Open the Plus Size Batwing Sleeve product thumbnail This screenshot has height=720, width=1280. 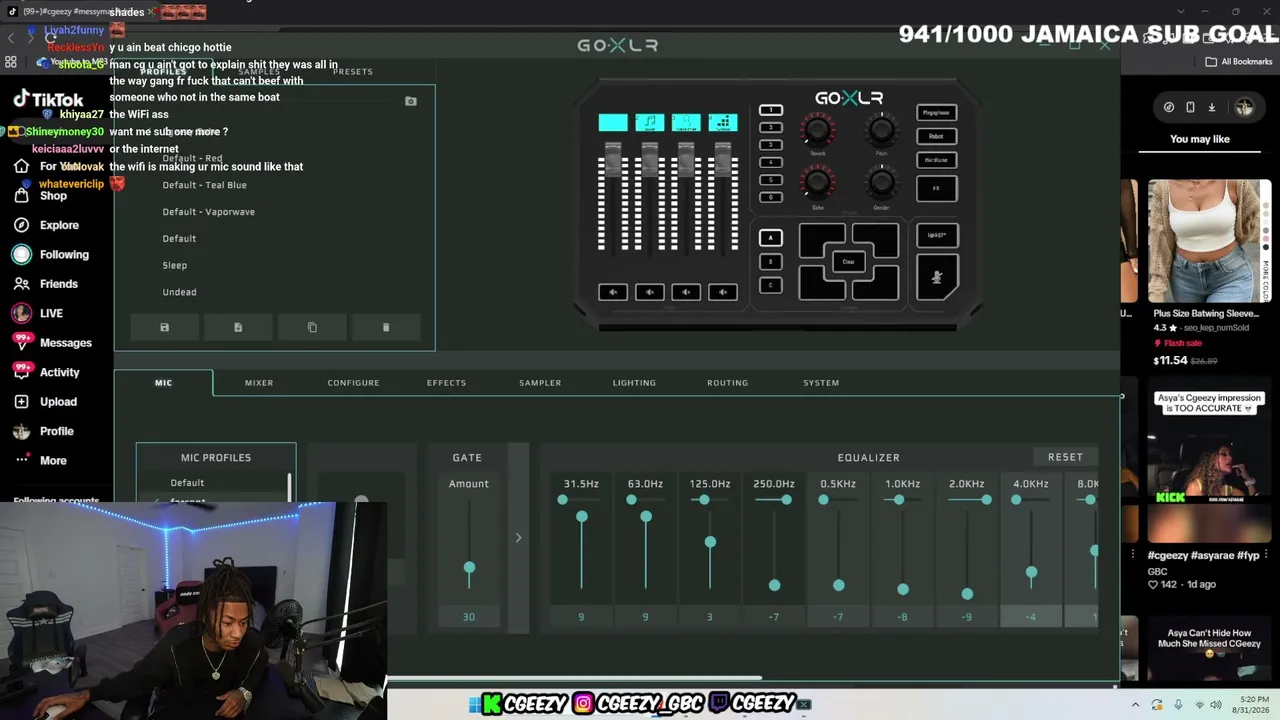coord(1209,240)
